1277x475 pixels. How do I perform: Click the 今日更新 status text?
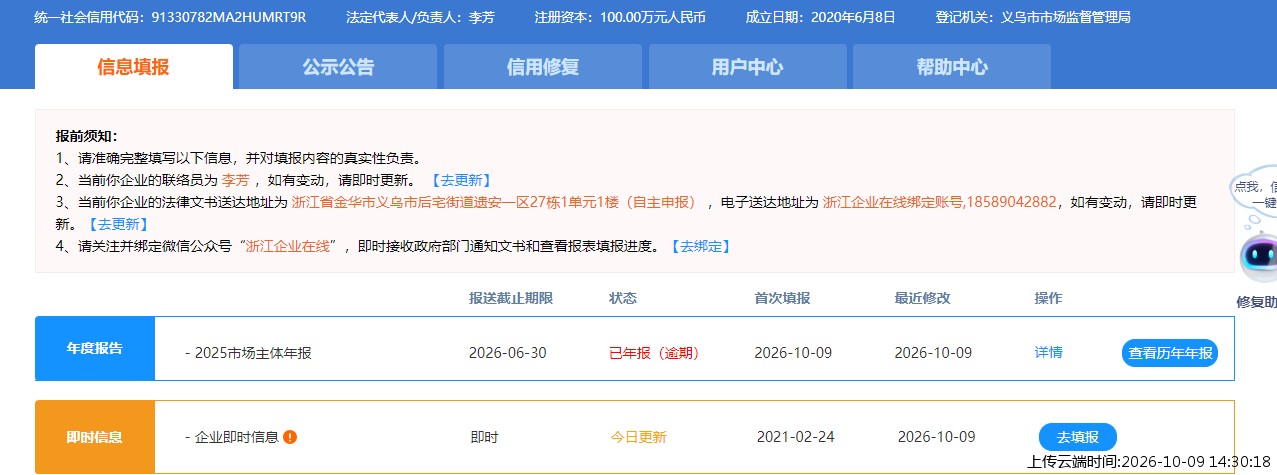tap(638, 437)
